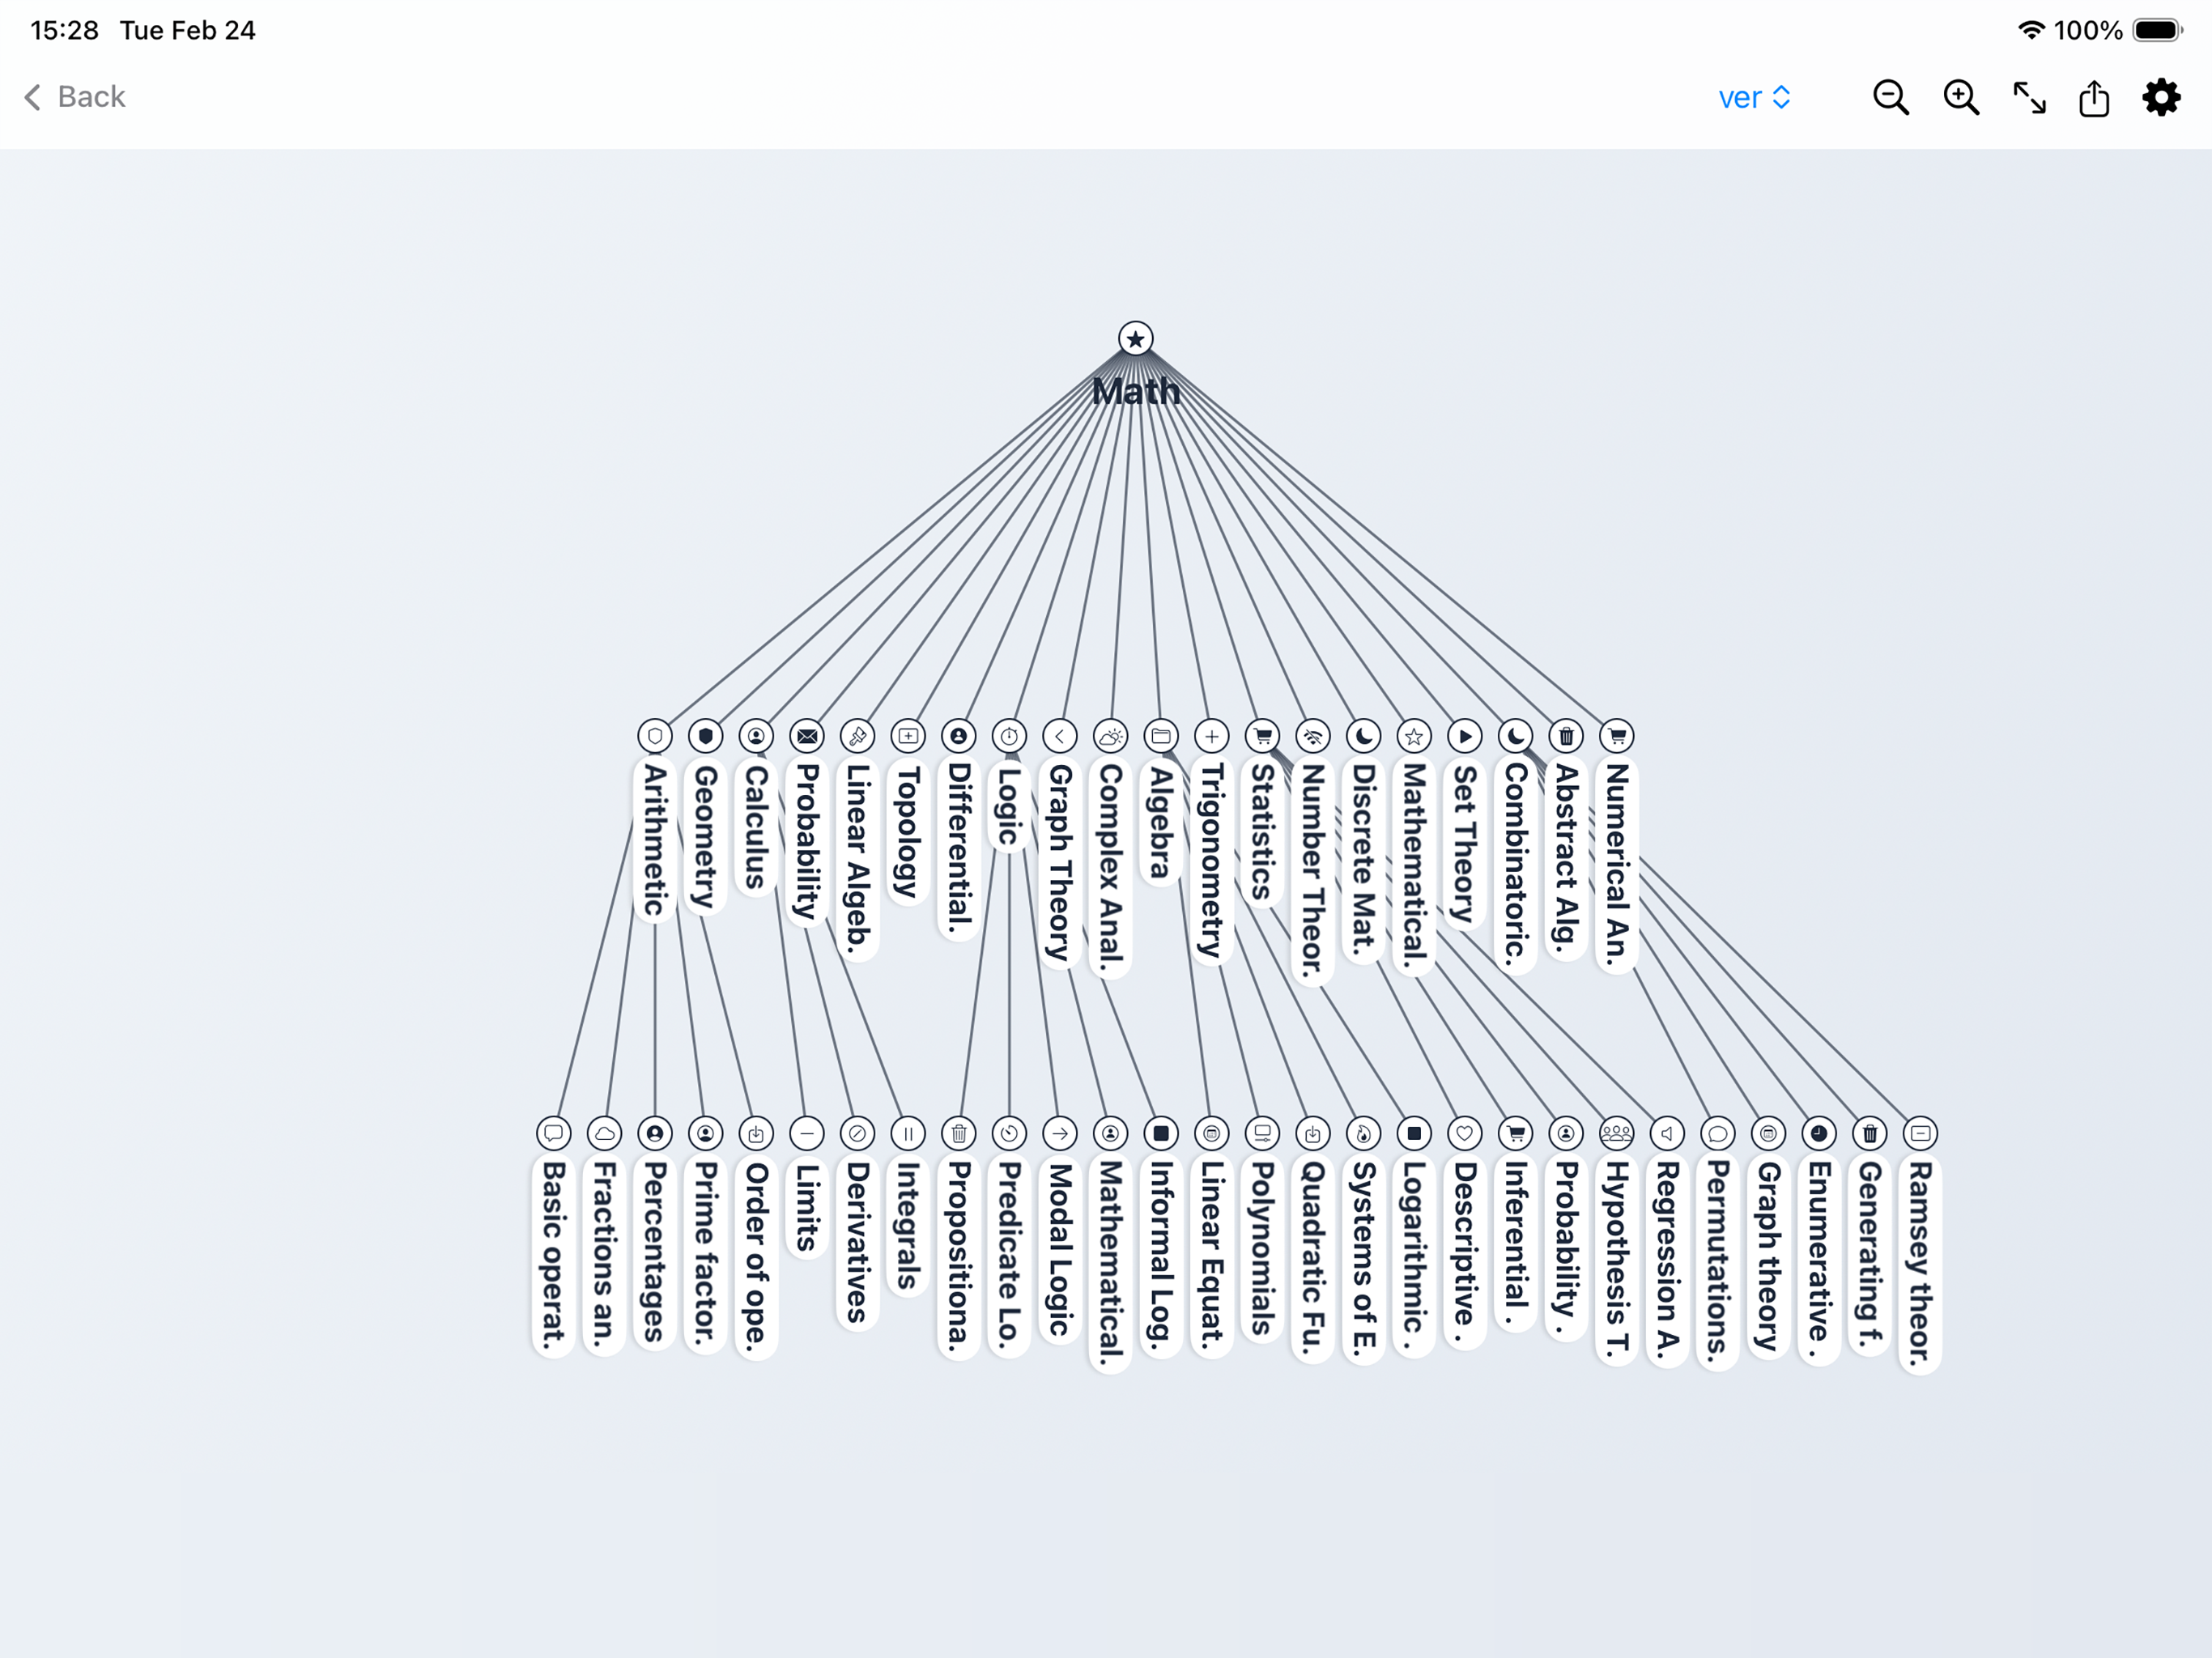Click the envelope icon above Probability
The image size is (2212, 1658).
coord(807,736)
